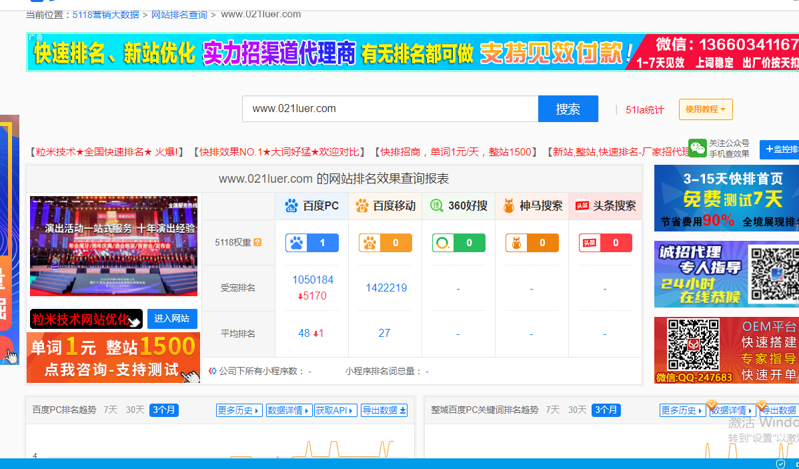The width and height of the screenshot is (799, 469).
Task: Click the blue 搜索 search button
Action: [x=568, y=109]
